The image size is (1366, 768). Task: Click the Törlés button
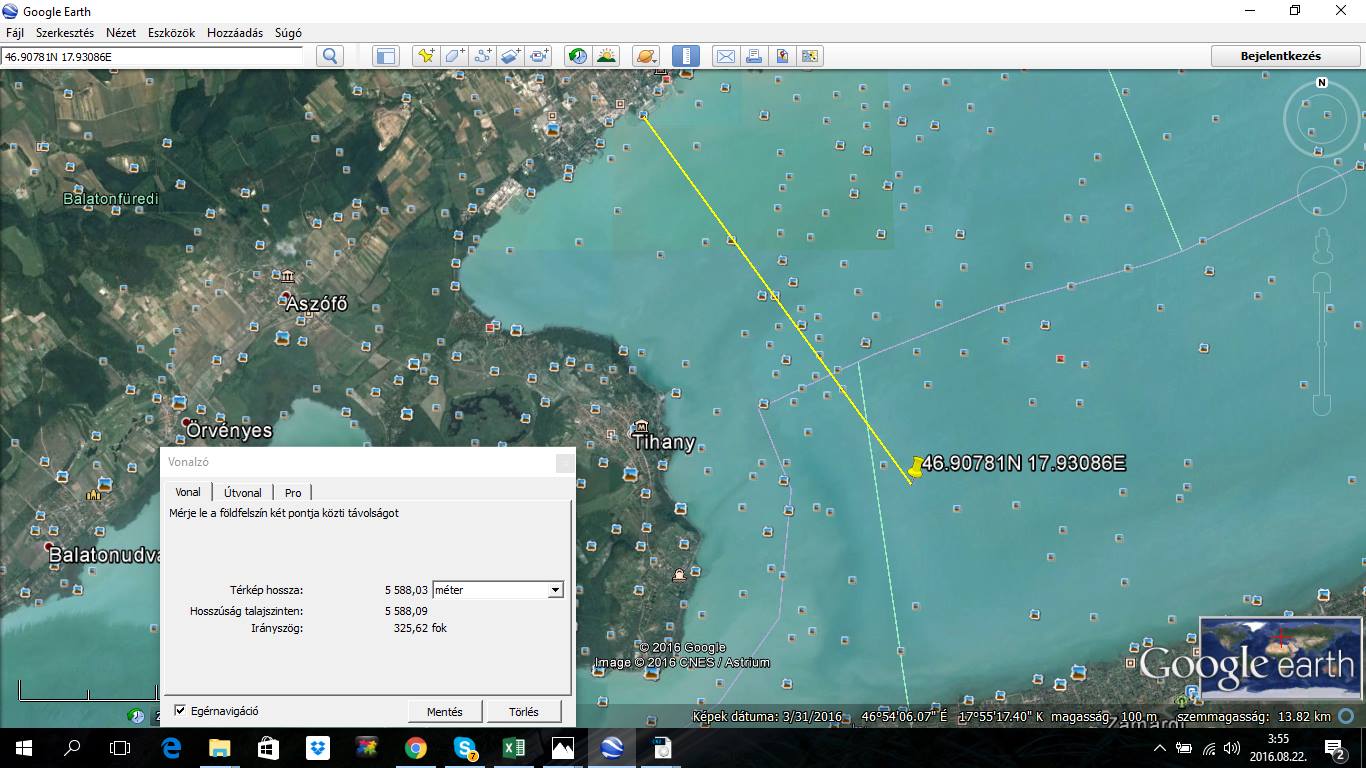[523, 712]
